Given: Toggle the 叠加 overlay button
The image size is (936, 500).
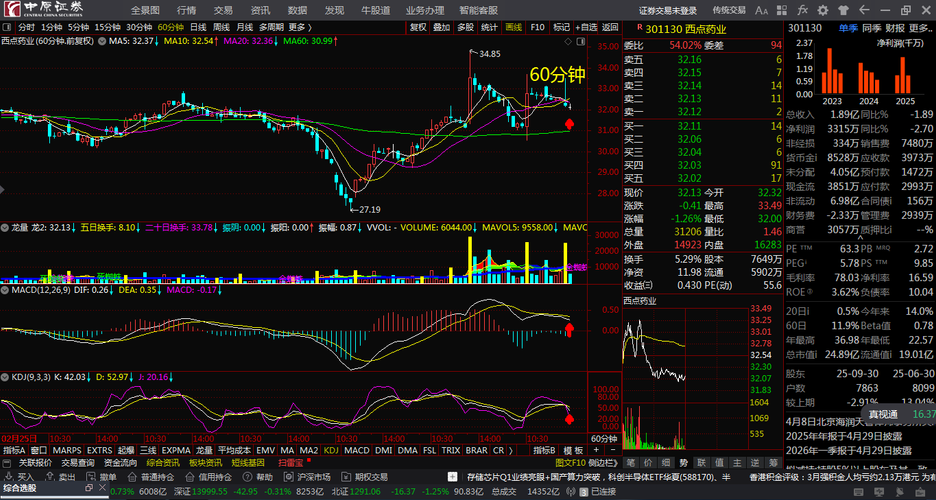Looking at the screenshot, I should [x=442, y=27].
